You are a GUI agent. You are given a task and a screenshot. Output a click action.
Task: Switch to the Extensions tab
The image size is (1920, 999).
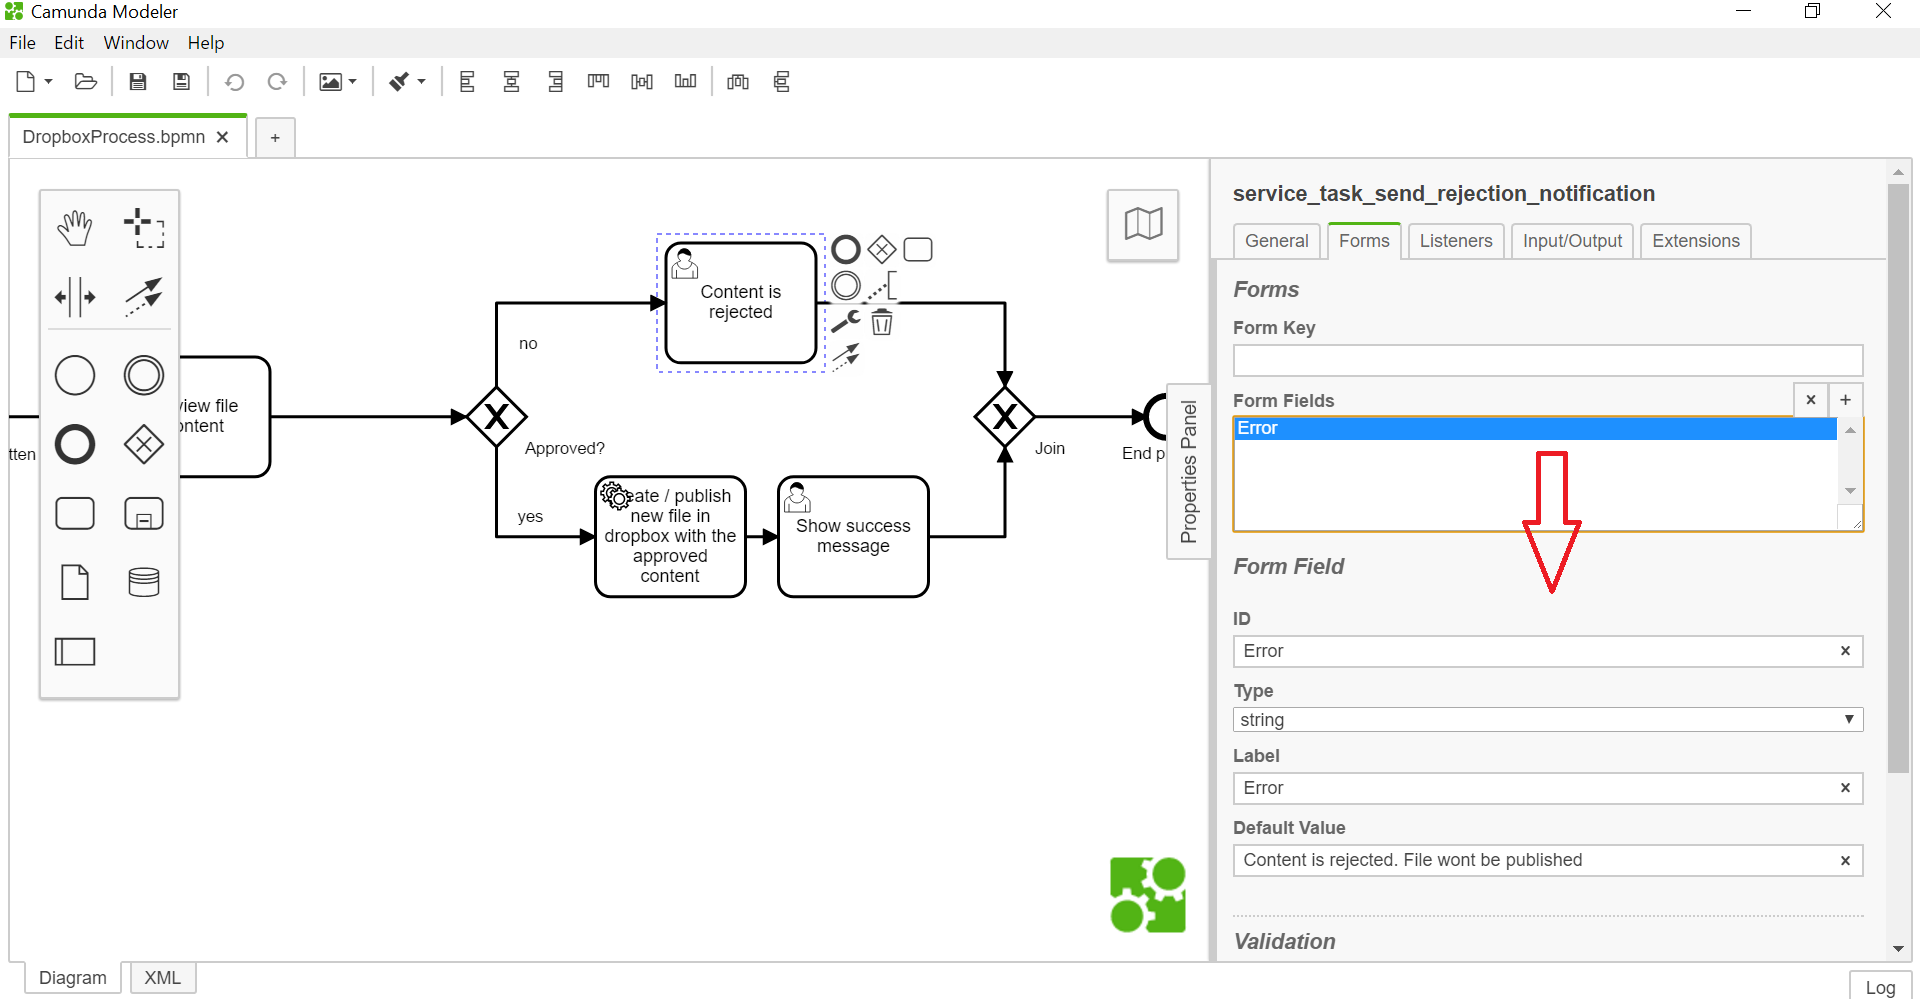click(1696, 241)
